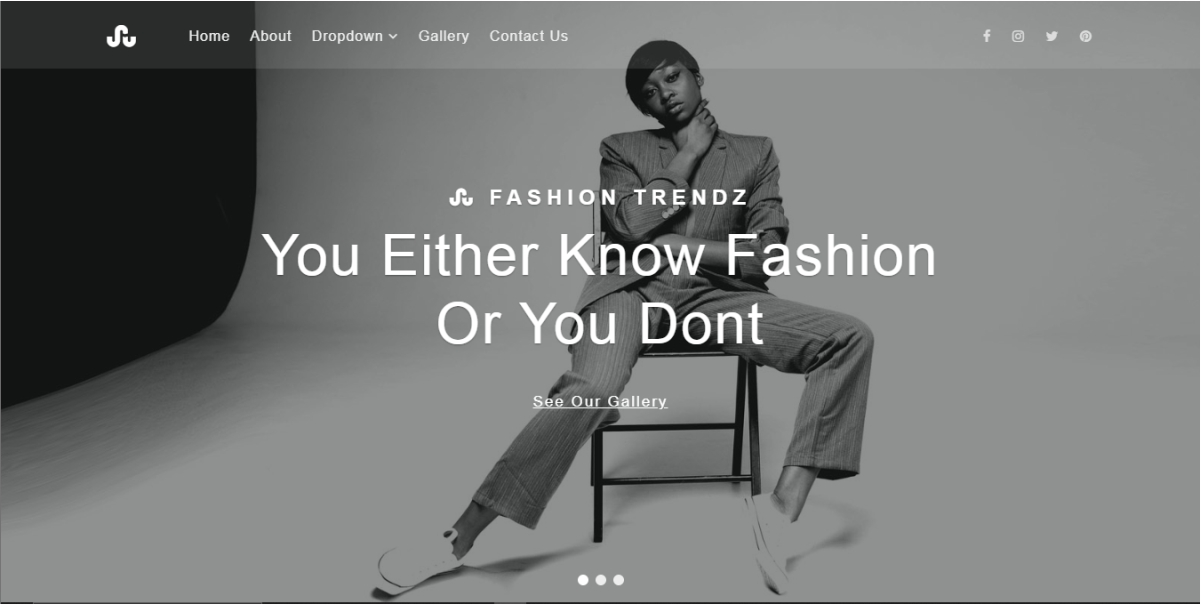Open the Pinterest icon link
The height and width of the screenshot is (605, 1201).
click(1086, 36)
